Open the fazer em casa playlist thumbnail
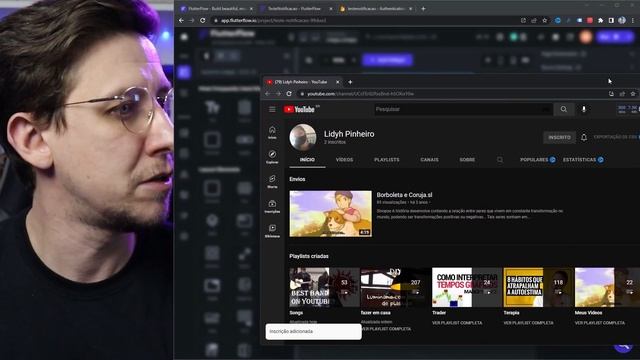The width and height of the screenshot is (640, 360). (x=396, y=287)
